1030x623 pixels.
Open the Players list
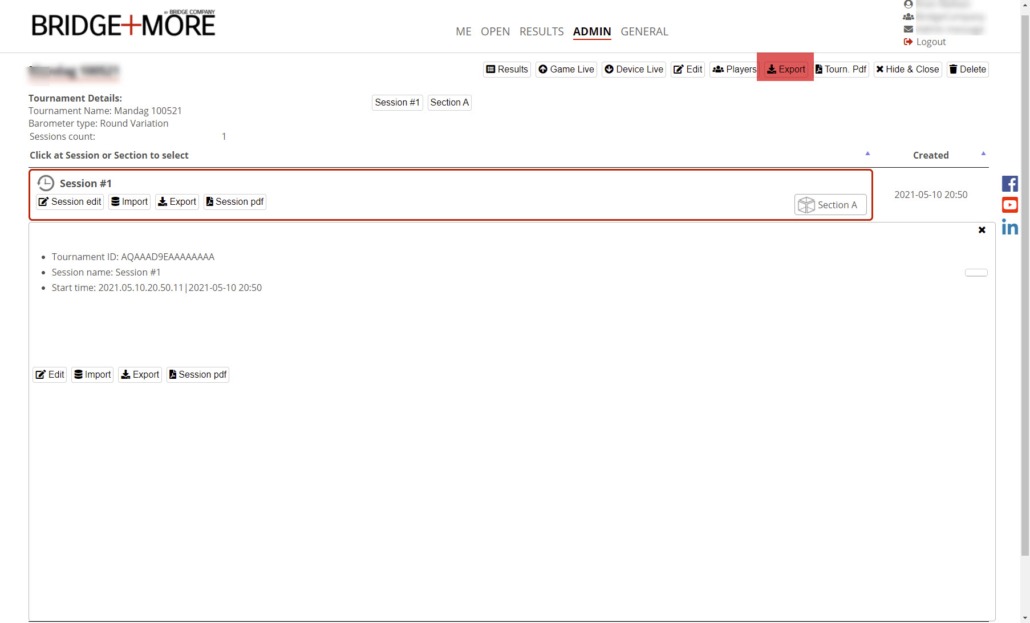pos(734,69)
